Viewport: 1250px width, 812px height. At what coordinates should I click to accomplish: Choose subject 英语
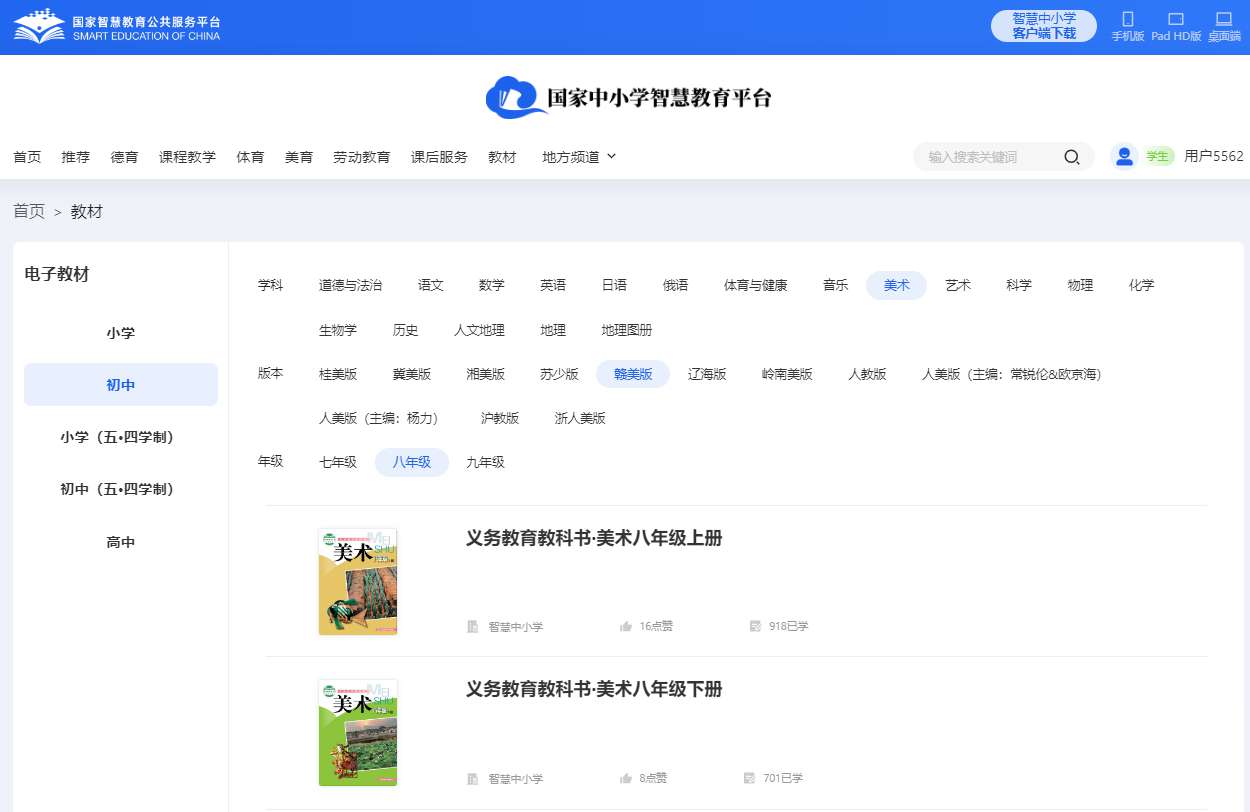tap(553, 285)
